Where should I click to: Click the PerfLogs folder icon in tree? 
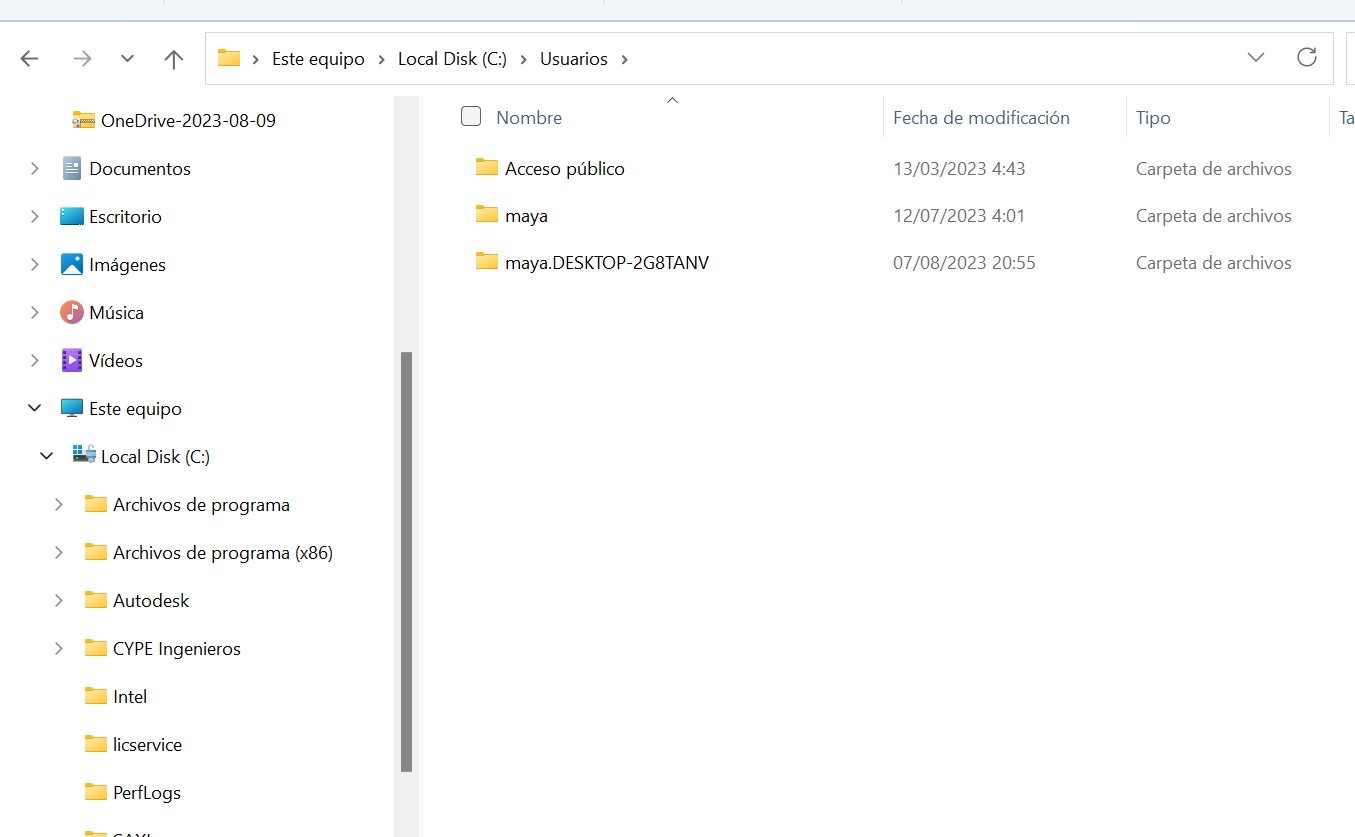(96, 791)
